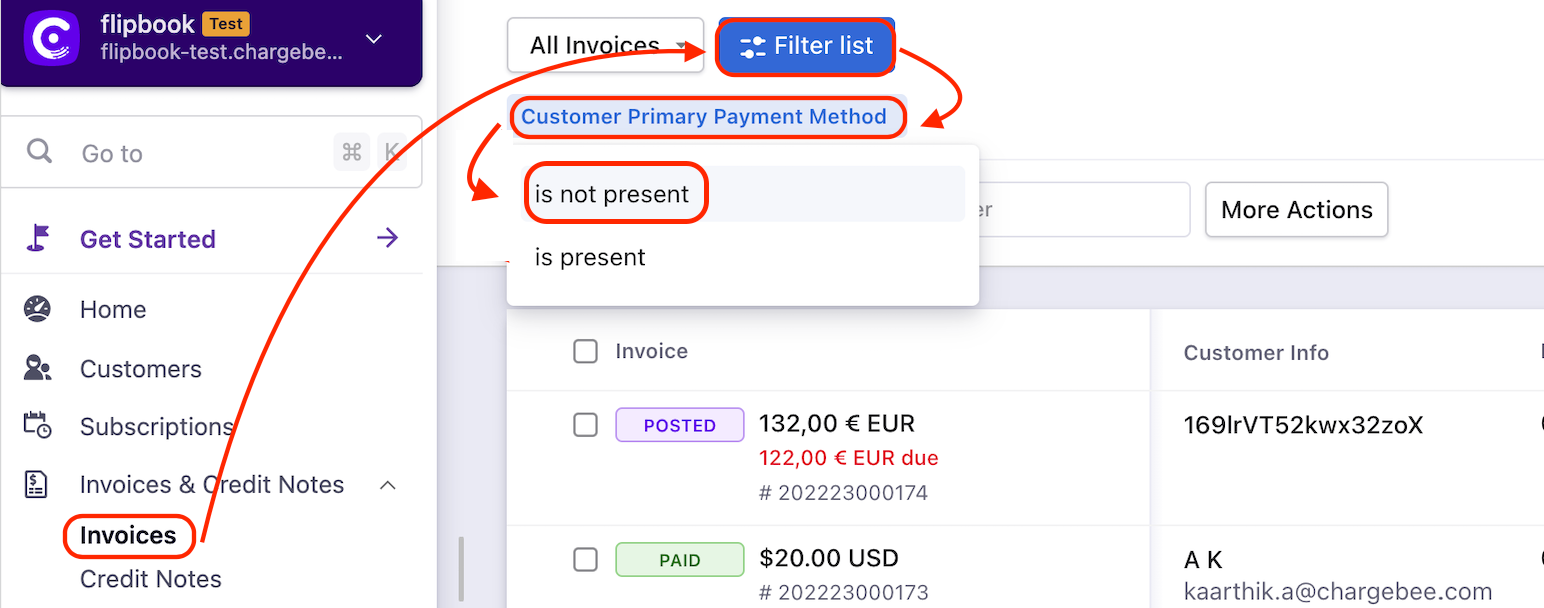Click the Get Started arrow icon
Screen dimensions: 1544x608
pyautogui.click(x=387, y=238)
